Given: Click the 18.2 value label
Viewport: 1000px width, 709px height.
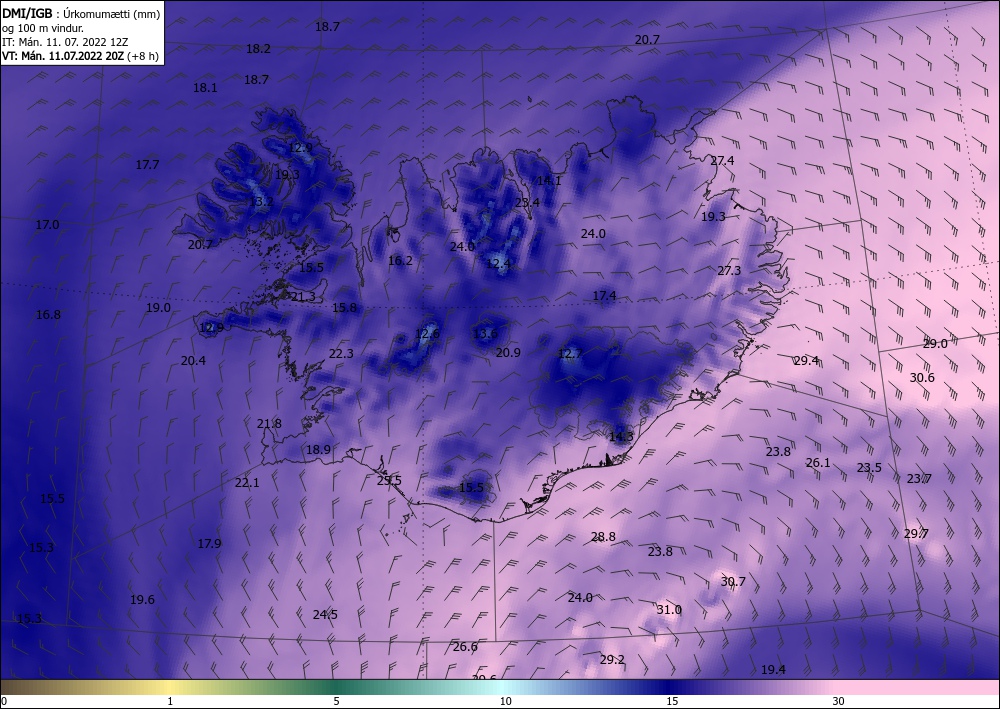Looking at the screenshot, I should [258, 48].
